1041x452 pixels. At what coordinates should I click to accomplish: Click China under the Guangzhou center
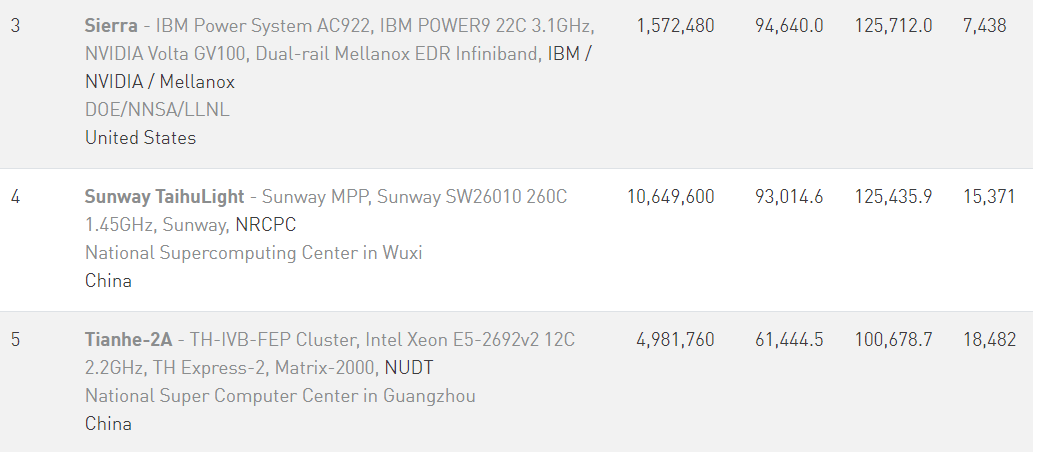(x=108, y=424)
